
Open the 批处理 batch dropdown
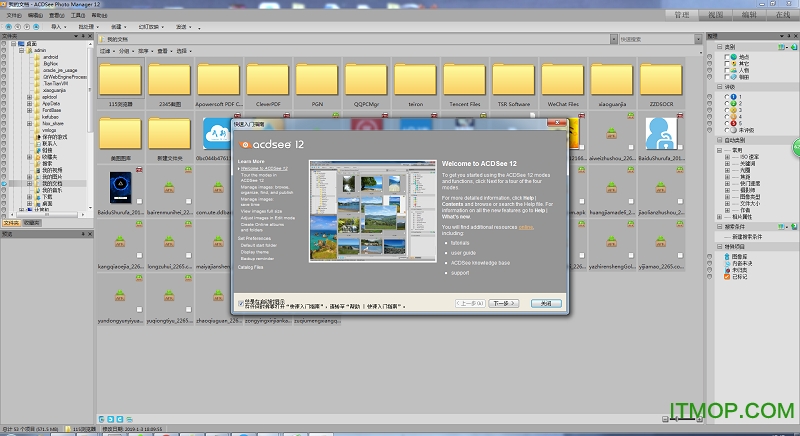point(88,27)
